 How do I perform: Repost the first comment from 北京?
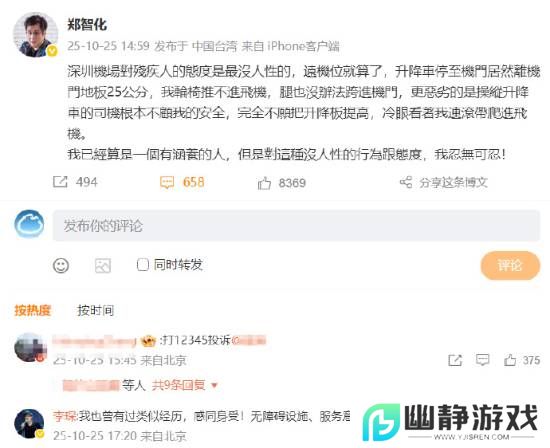point(455,360)
